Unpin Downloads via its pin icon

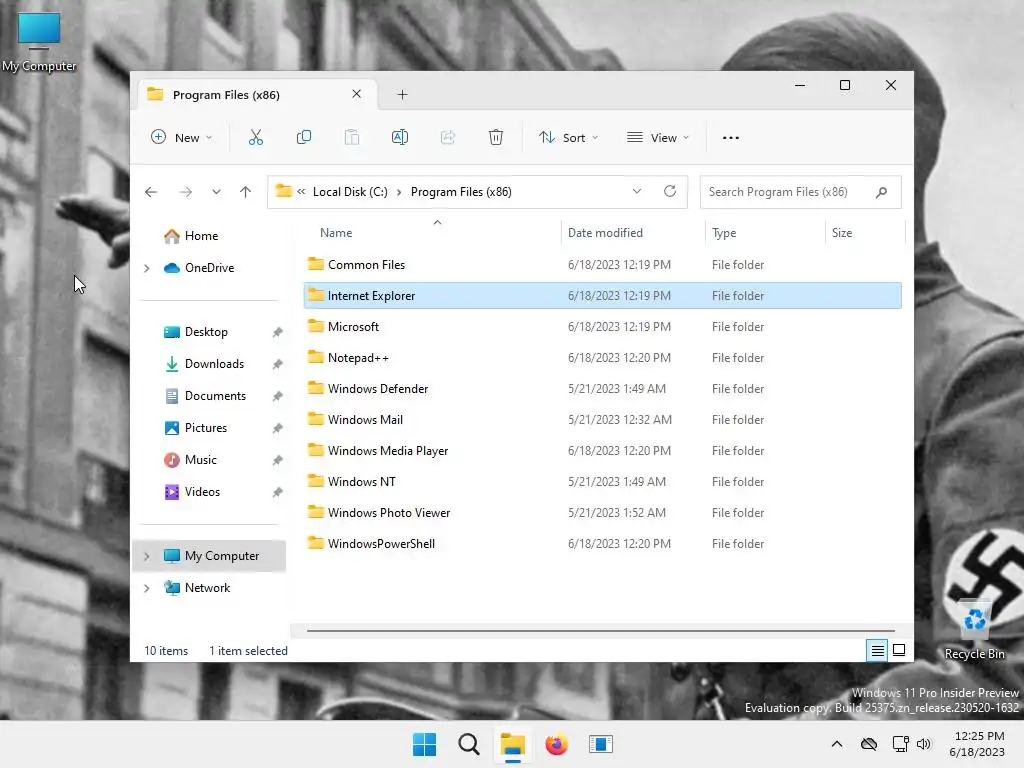tap(278, 364)
